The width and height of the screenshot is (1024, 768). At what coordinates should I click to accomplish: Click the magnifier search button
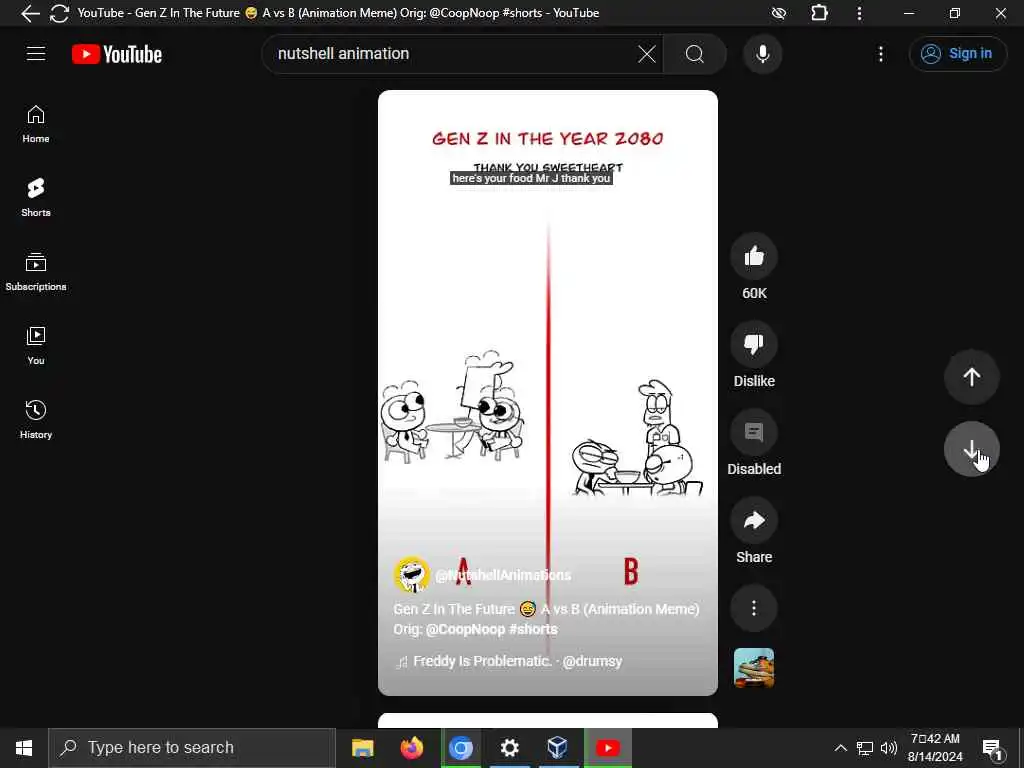coord(695,54)
